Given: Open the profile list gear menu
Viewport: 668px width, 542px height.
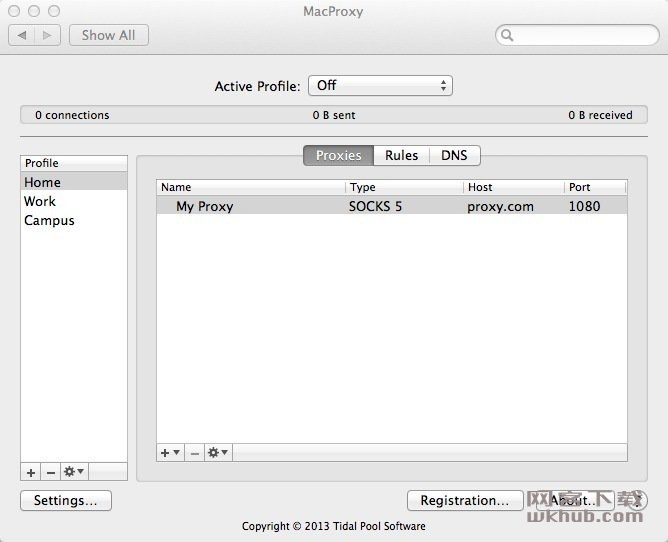Looking at the screenshot, I should [74, 472].
